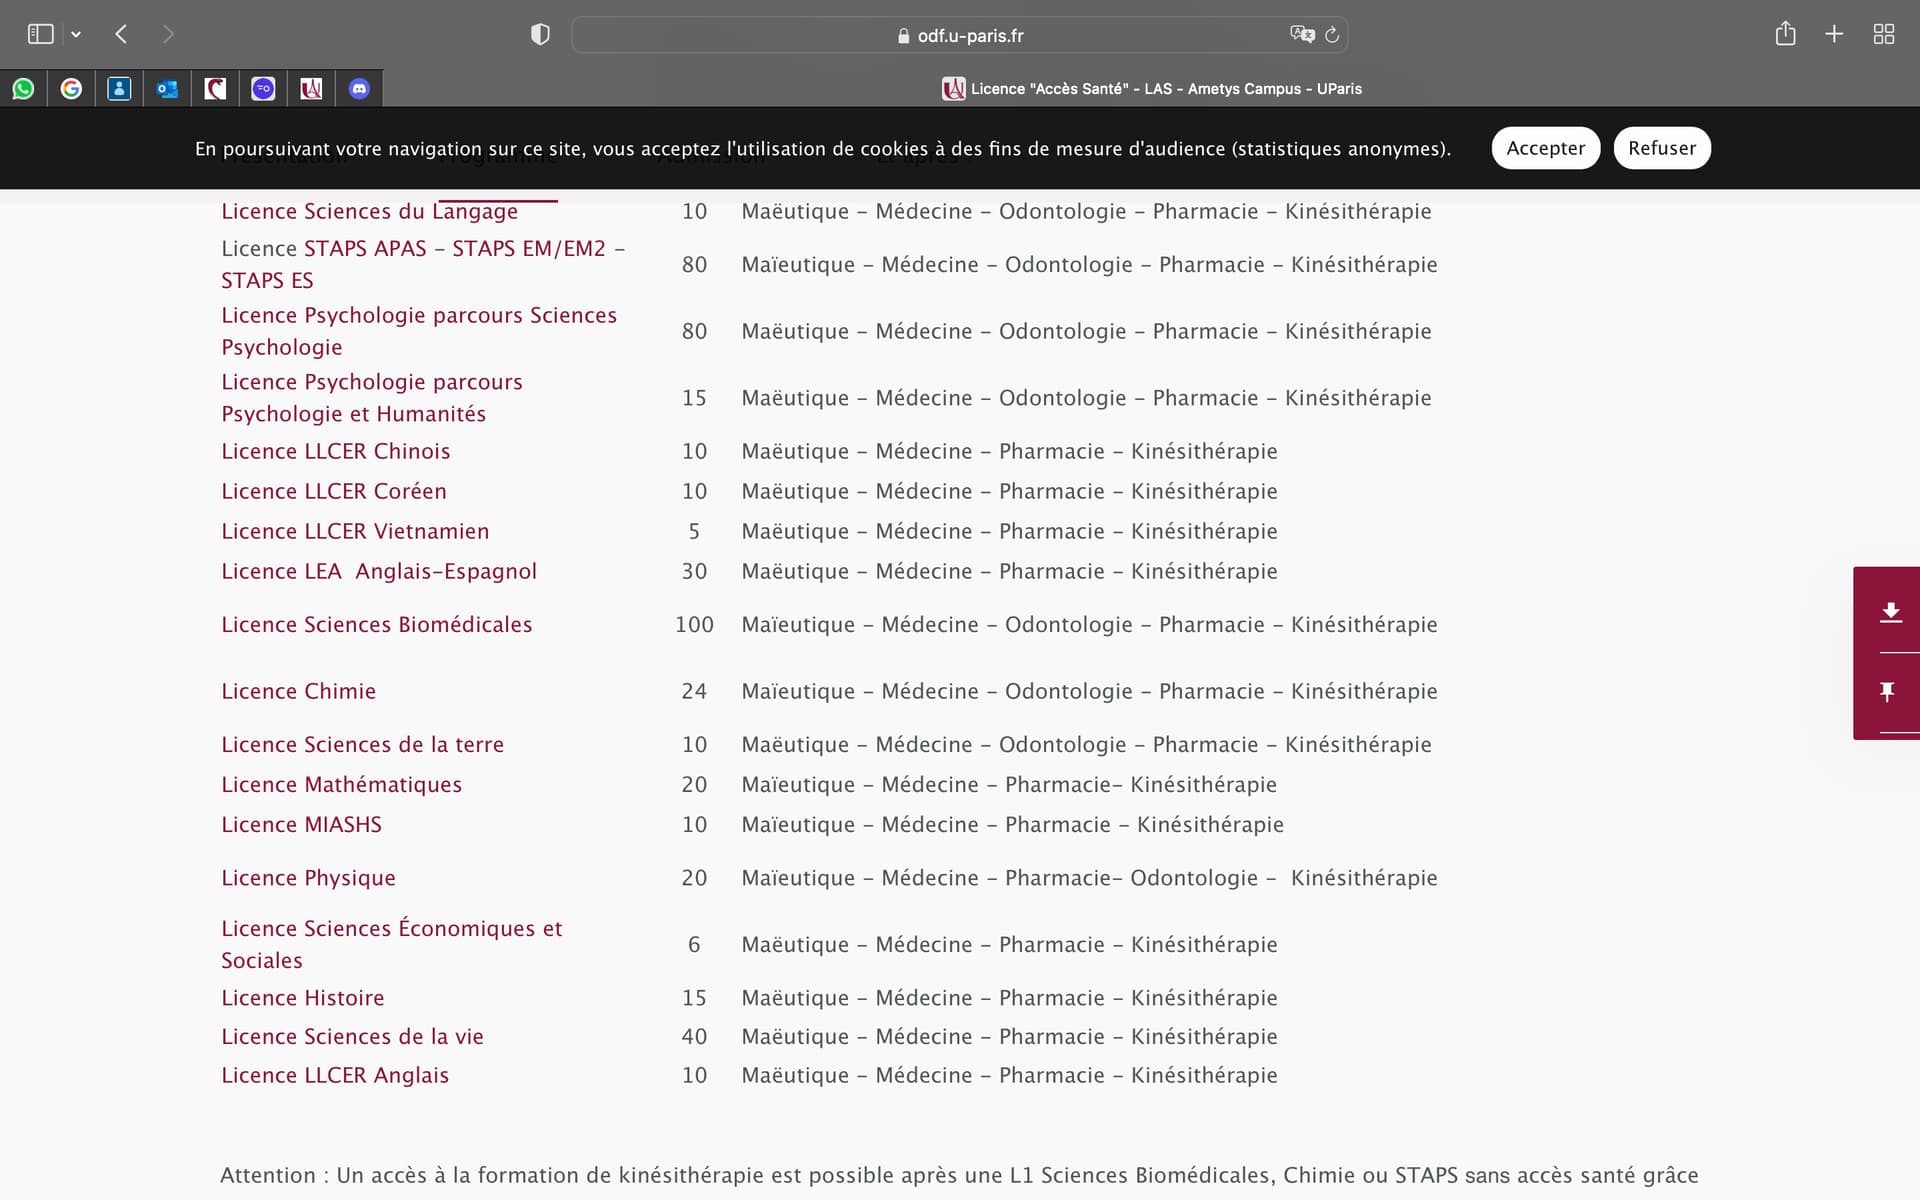Open the Discord pinned tab
Viewport: 1920px width, 1200px height.
pyautogui.click(x=359, y=89)
